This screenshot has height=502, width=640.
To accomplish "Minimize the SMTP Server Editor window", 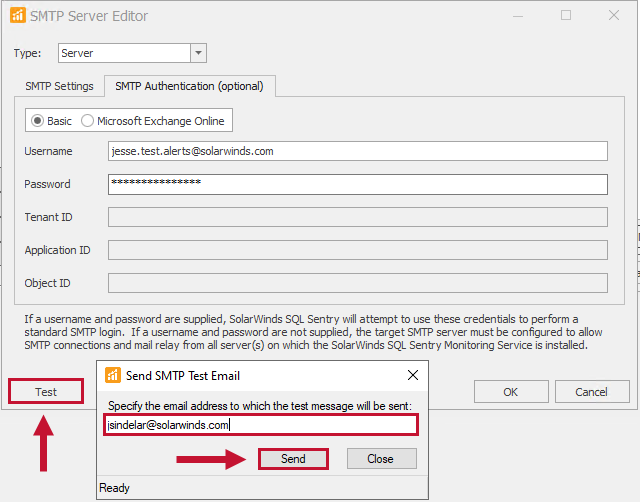I will (x=517, y=16).
